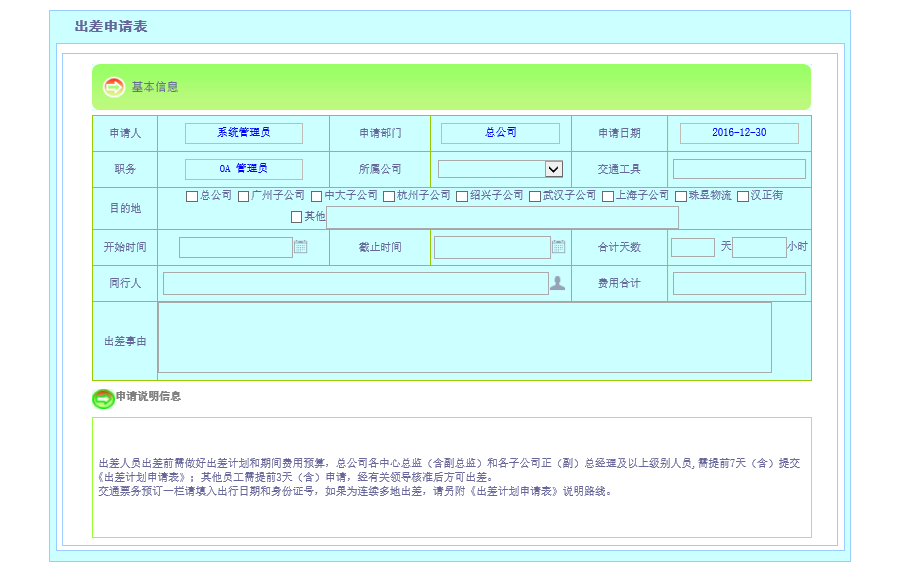
Task: Click the 申请日期 field 2016-12-30
Action: click(739, 133)
